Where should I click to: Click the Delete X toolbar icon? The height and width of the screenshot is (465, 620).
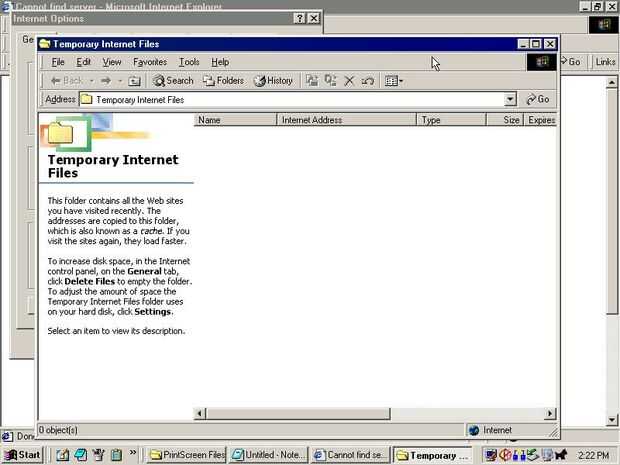point(349,81)
